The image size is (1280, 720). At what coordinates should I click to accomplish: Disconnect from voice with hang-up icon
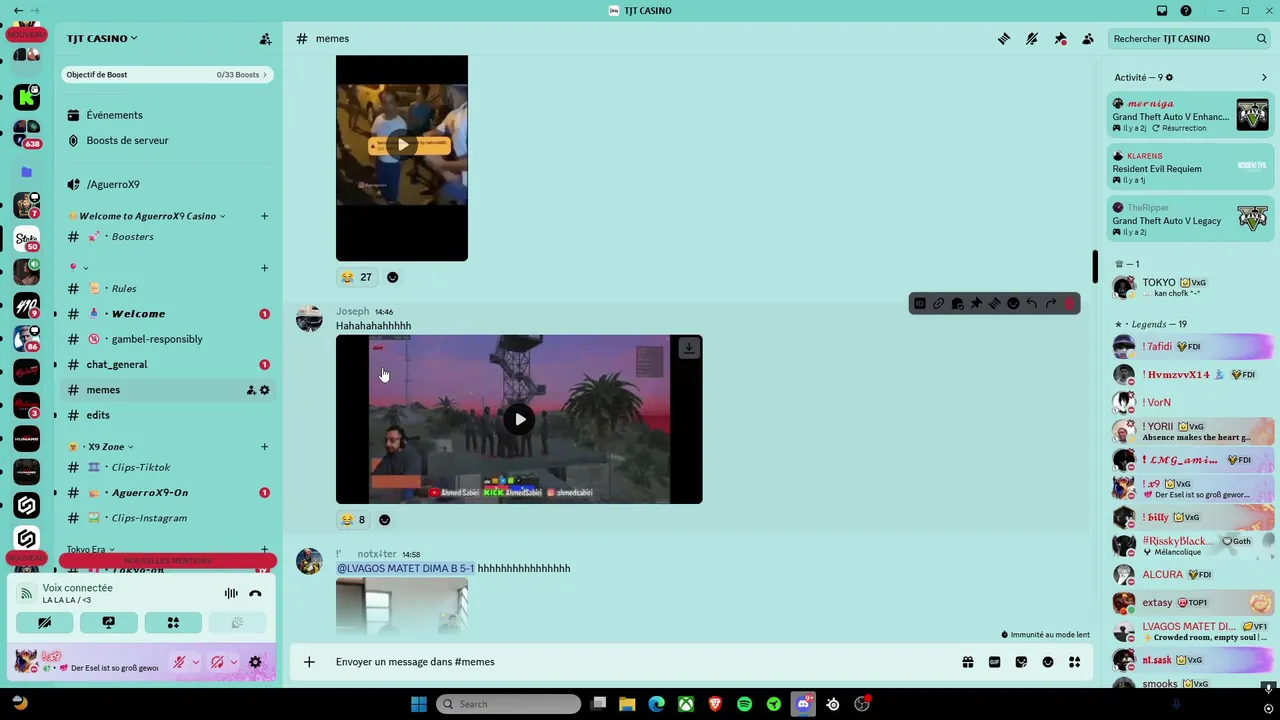click(x=255, y=594)
